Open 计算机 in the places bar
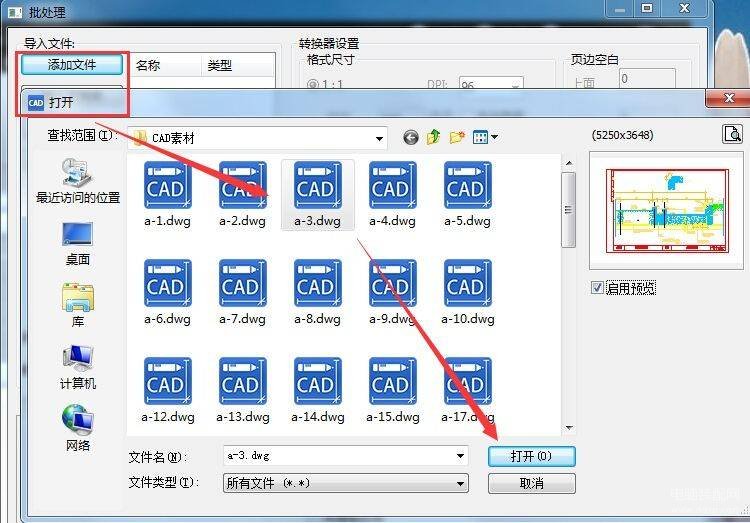Screen dimensions: 750x523 (x=77, y=367)
